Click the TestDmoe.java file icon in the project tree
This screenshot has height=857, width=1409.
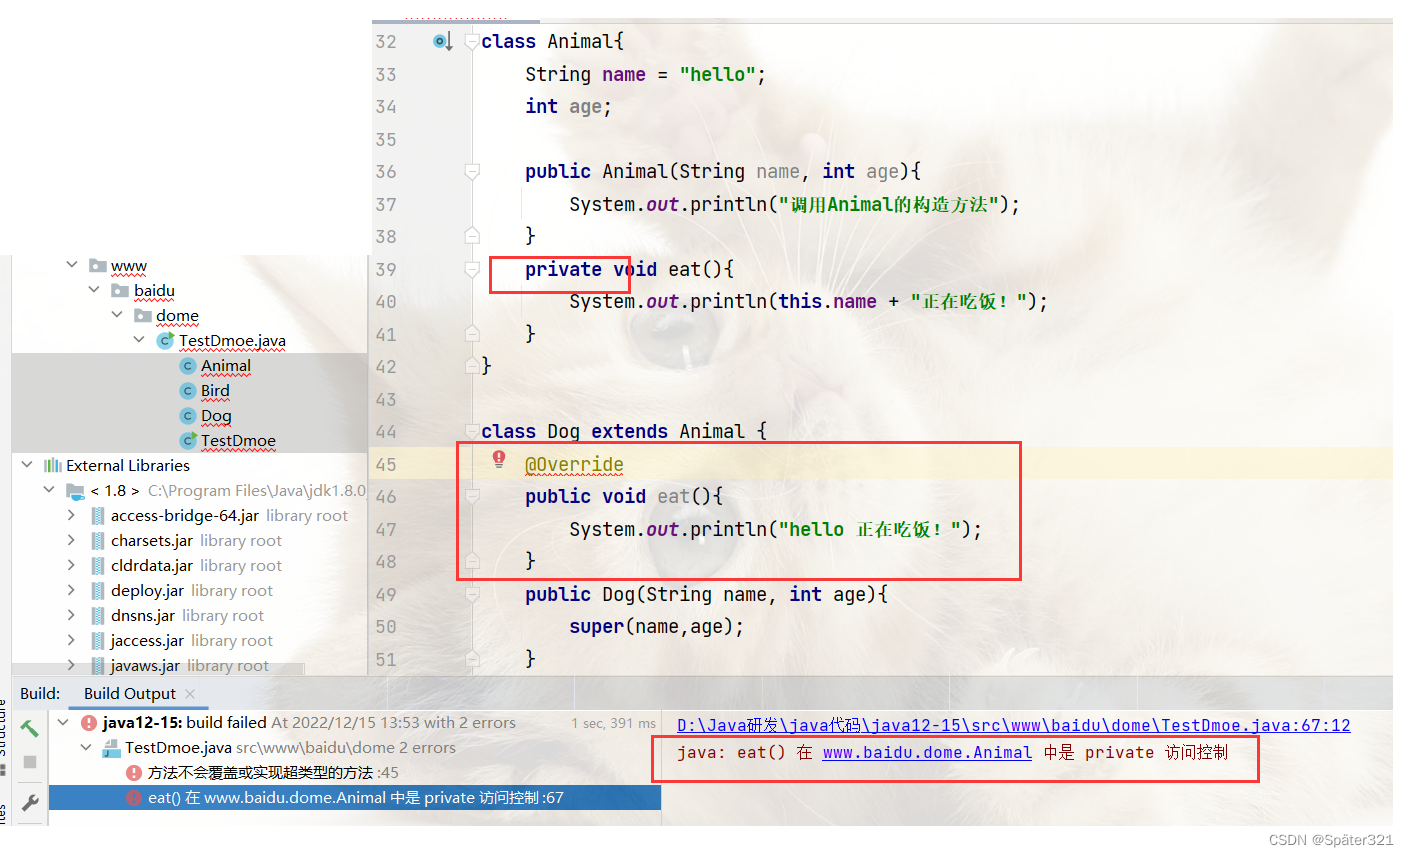click(165, 341)
